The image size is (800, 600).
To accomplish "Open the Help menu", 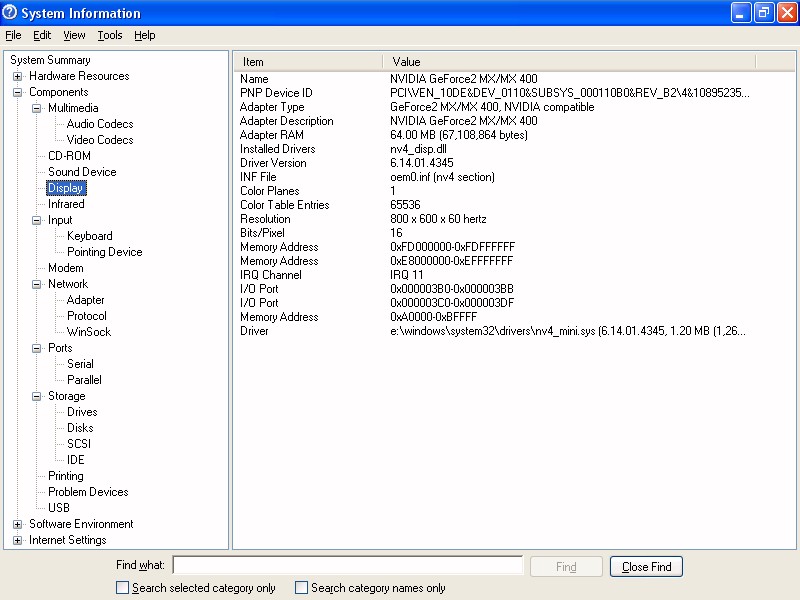I will tap(145, 35).
